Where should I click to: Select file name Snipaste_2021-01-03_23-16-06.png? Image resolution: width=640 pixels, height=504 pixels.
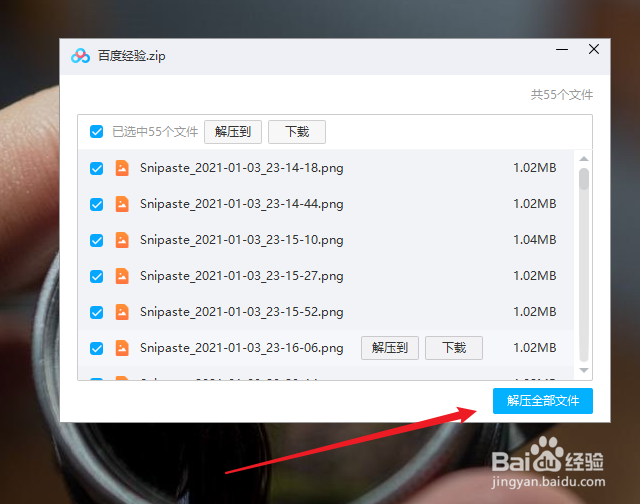(242, 348)
